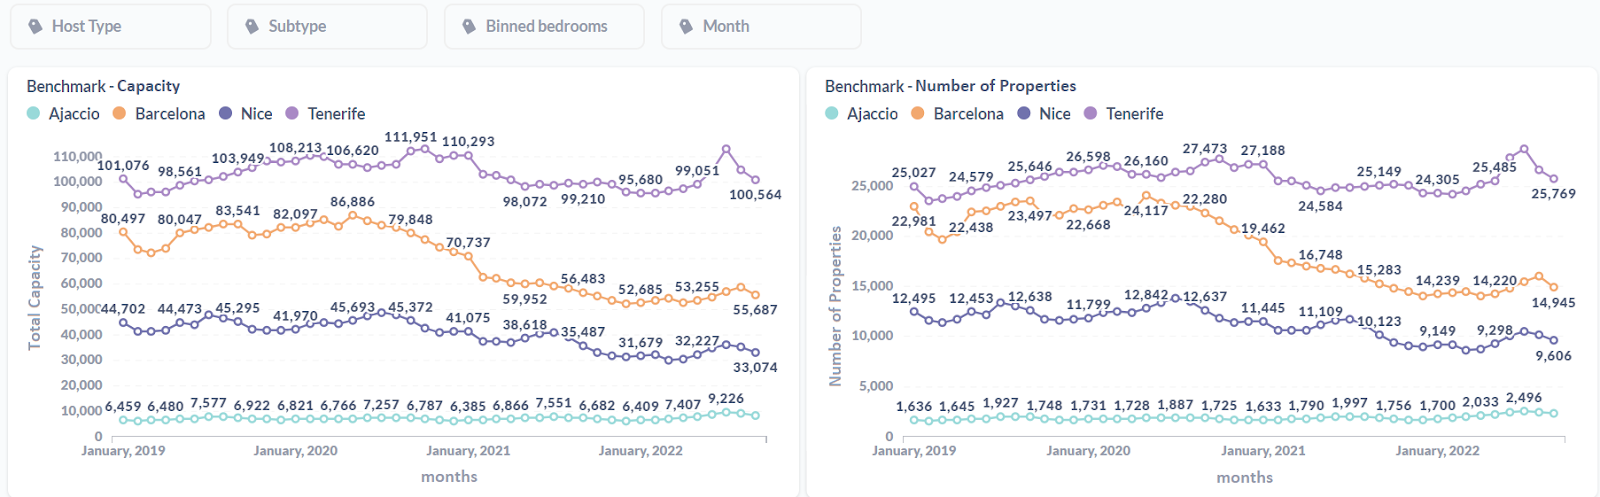Click Benchmark - Number of Properties title
Viewport: 1600px width, 497px height.
coord(950,86)
